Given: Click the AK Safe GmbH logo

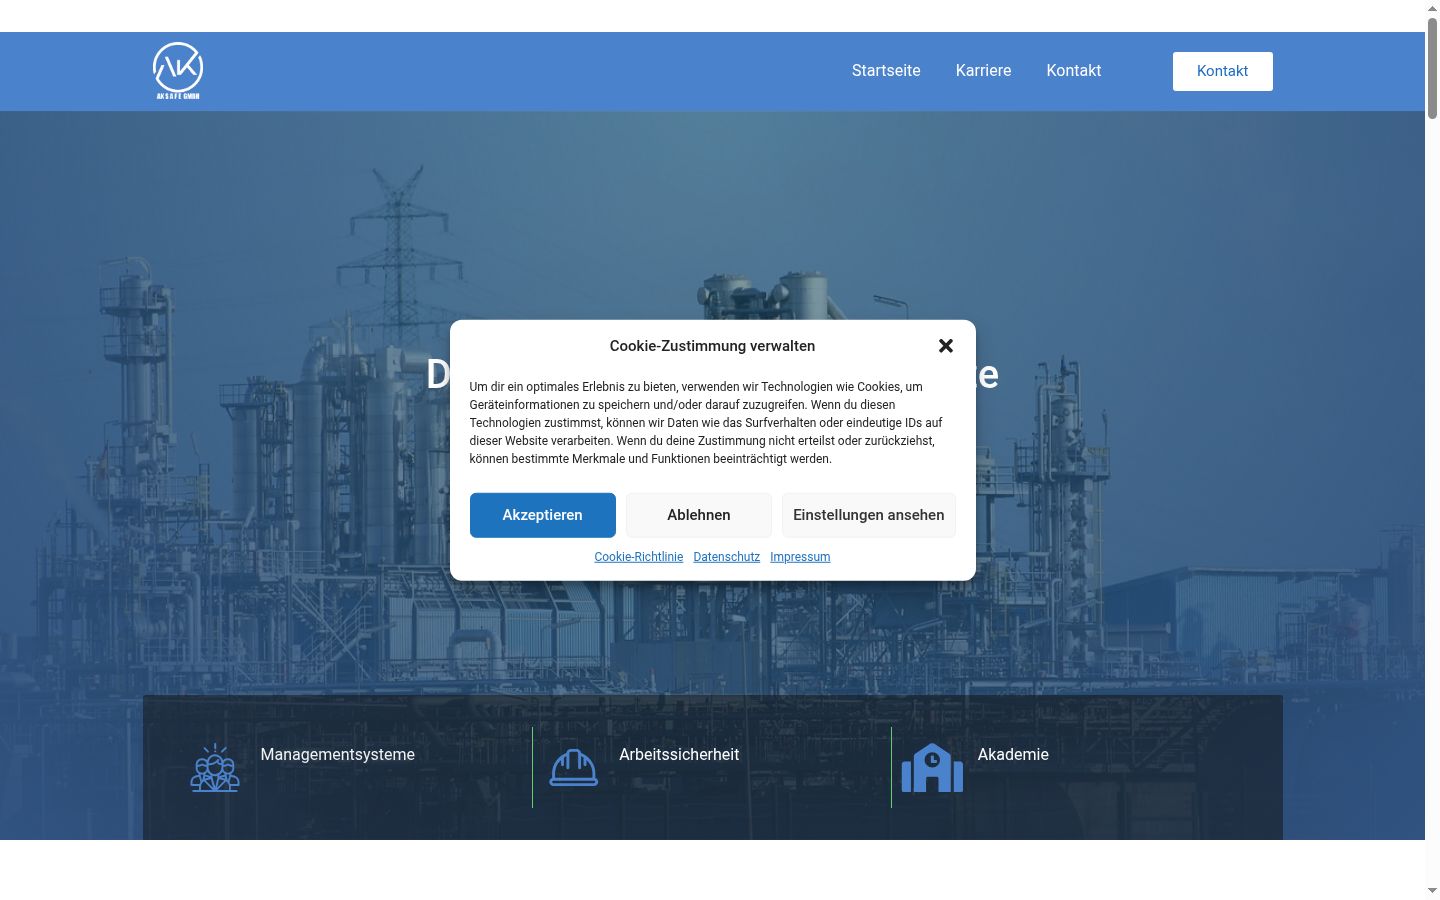Looking at the screenshot, I should (178, 71).
